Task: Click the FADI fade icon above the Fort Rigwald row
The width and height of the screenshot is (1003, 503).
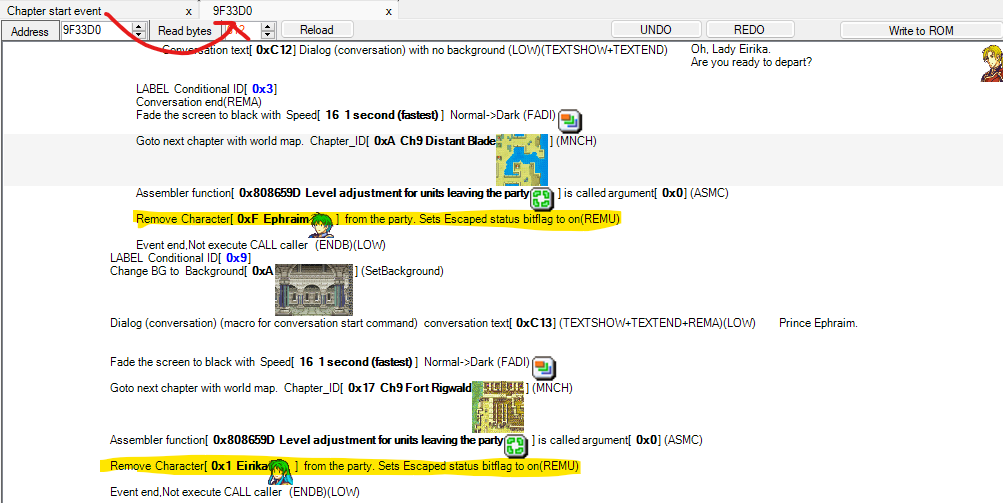Action: 544,367
